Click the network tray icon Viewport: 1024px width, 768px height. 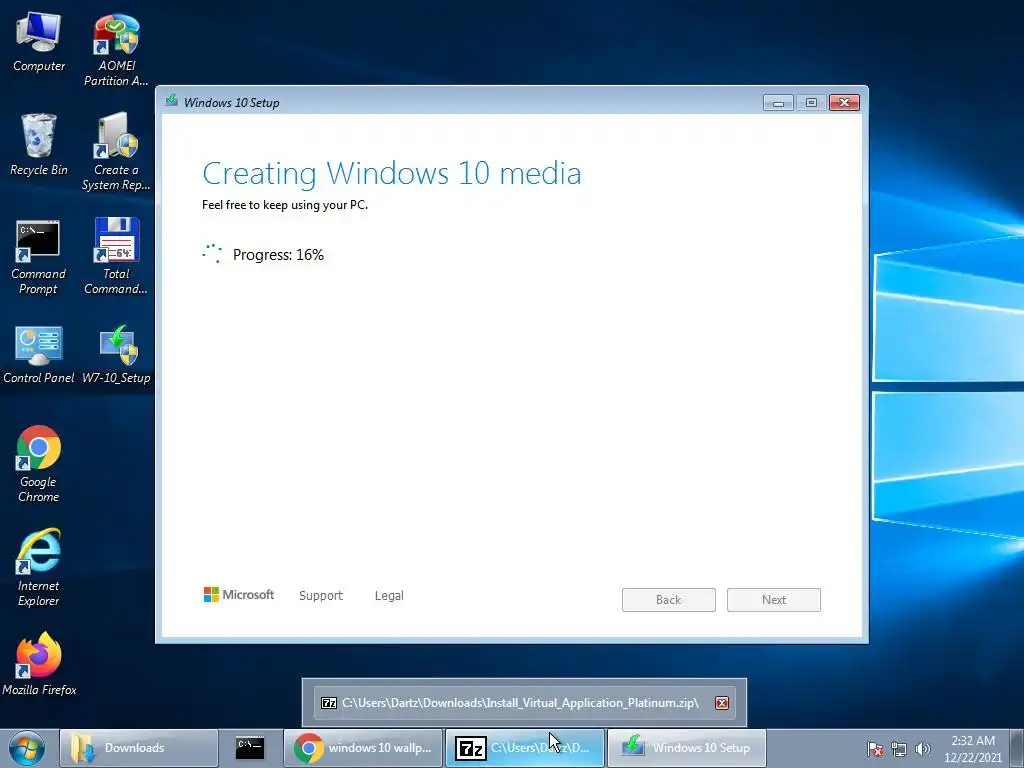pos(899,749)
